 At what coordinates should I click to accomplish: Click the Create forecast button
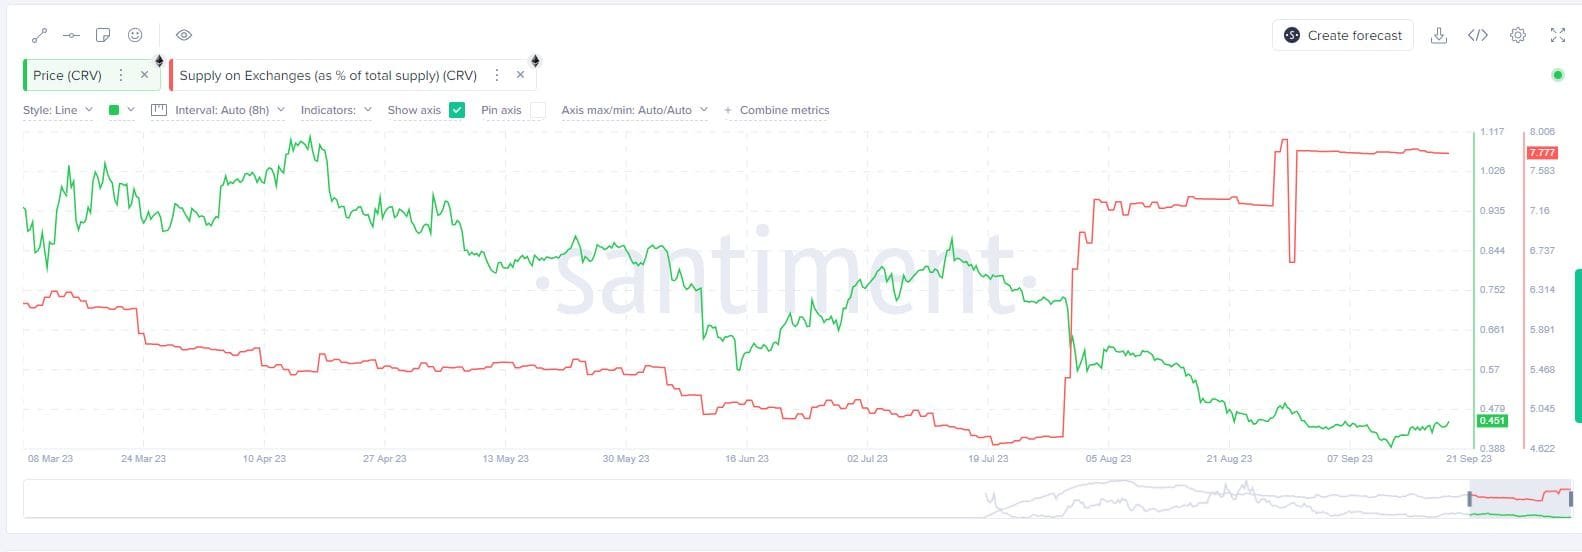pyautogui.click(x=1343, y=35)
